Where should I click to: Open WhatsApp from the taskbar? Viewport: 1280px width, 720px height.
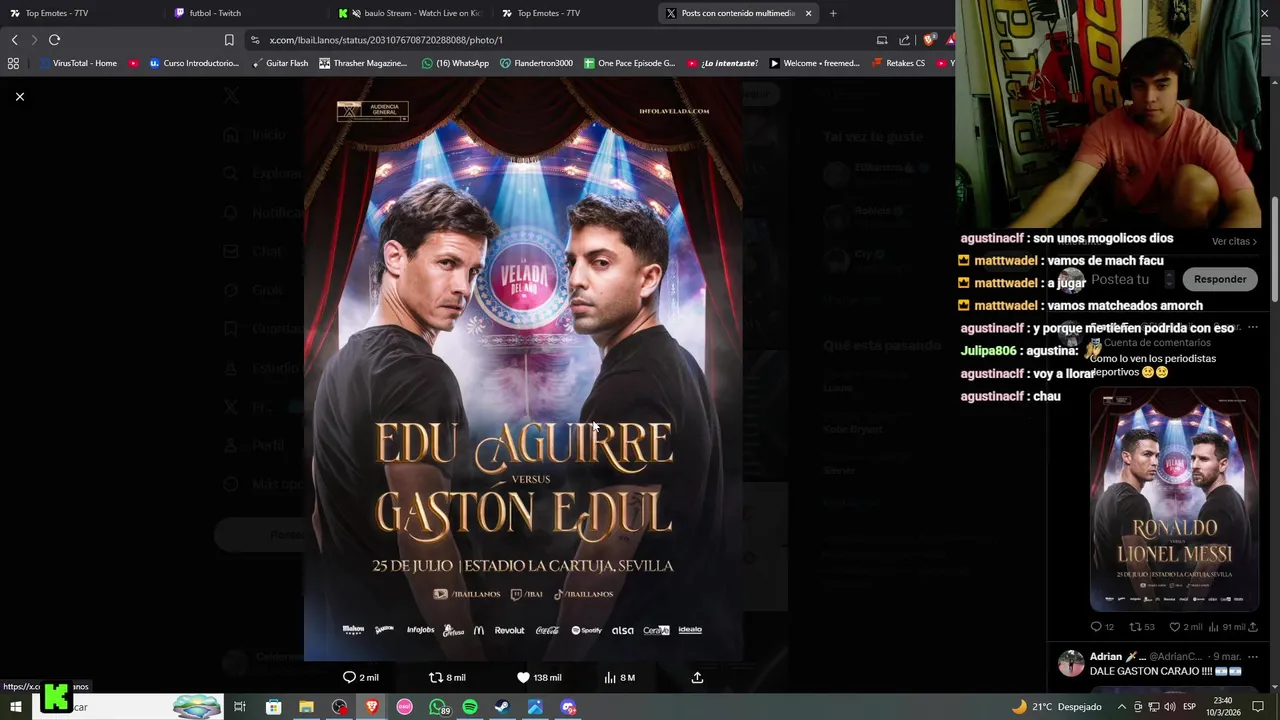pos(438,707)
